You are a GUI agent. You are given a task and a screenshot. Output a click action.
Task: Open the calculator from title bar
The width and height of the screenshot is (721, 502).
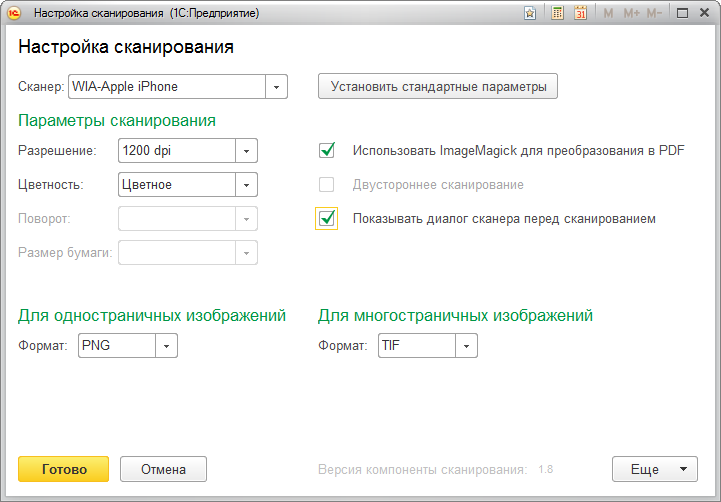(558, 14)
